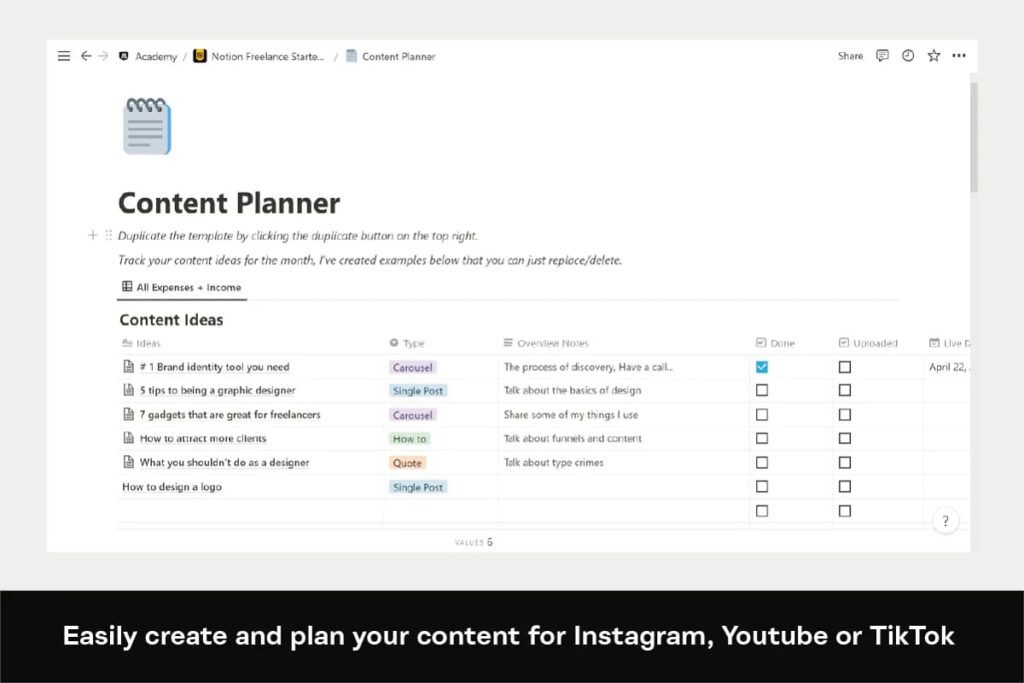Click the question mark help button
The width and height of the screenshot is (1024, 683).
point(945,520)
